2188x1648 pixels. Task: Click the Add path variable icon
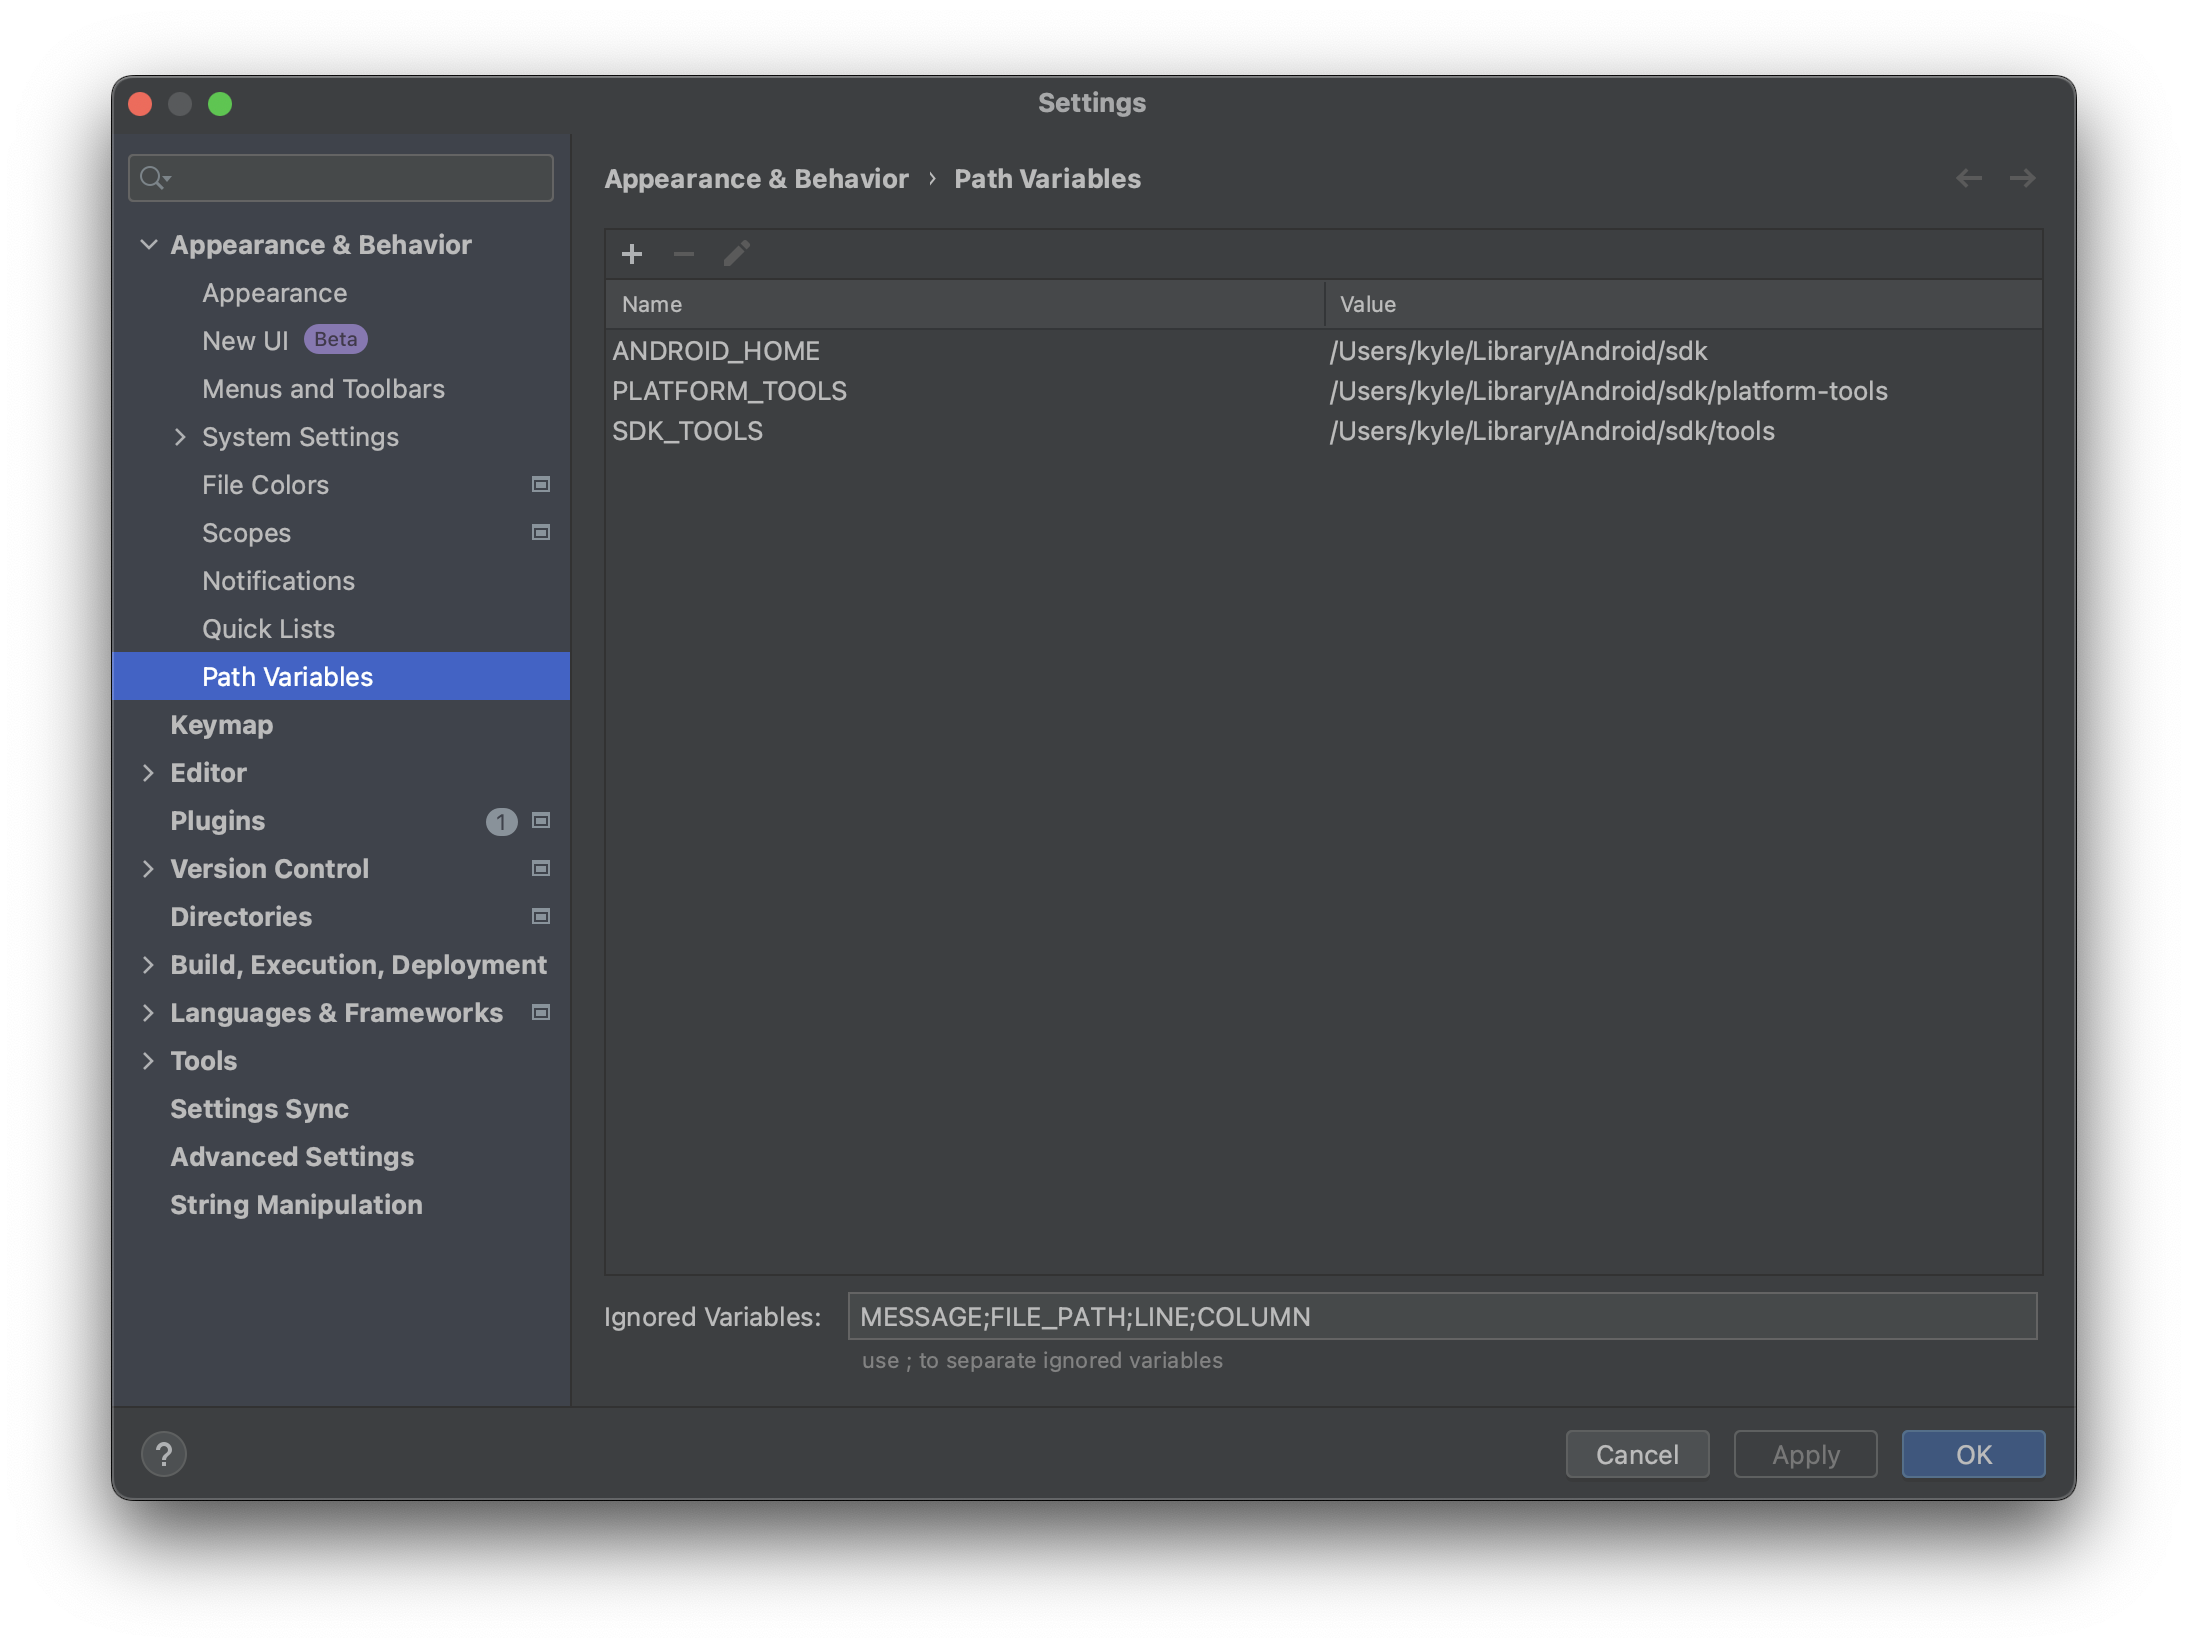point(632,256)
